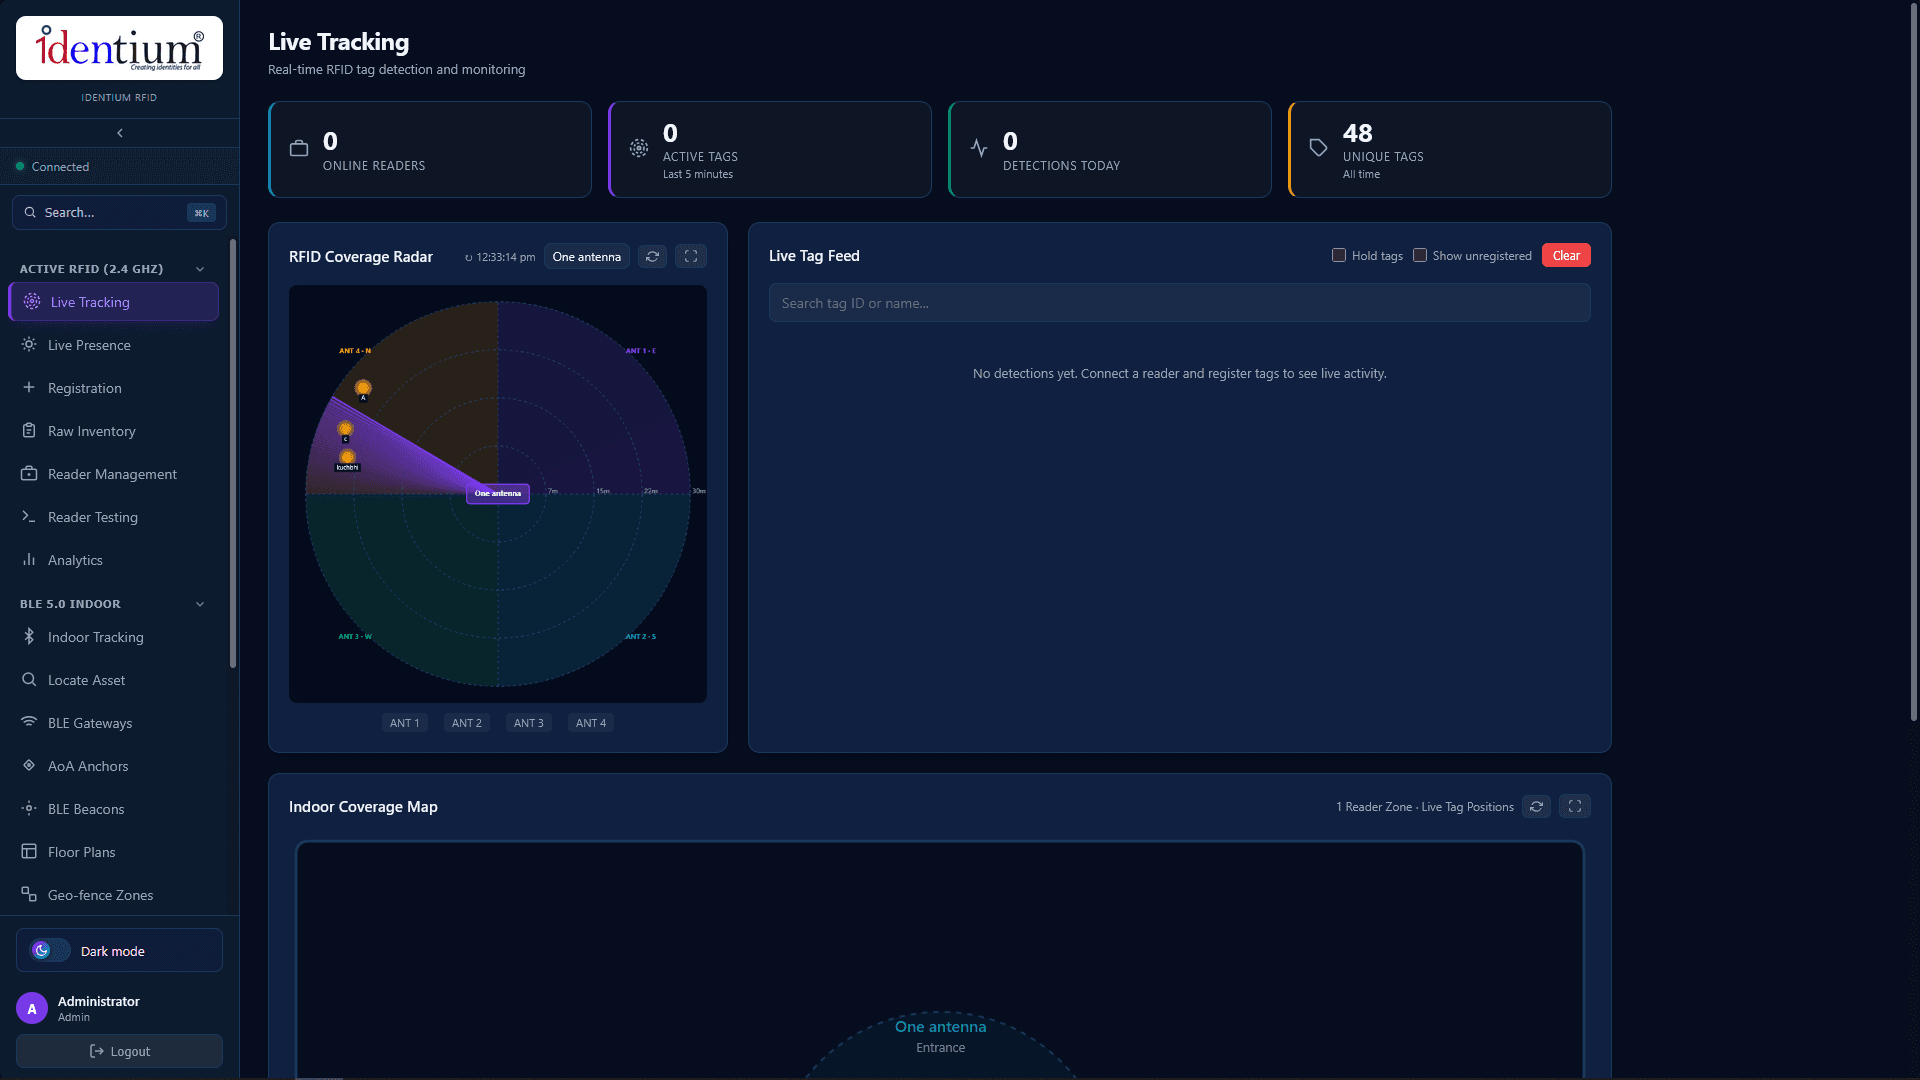The width and height of the screenshot is (1920, 1080).
Task: Go to Reader Management page
Action: 112,474
